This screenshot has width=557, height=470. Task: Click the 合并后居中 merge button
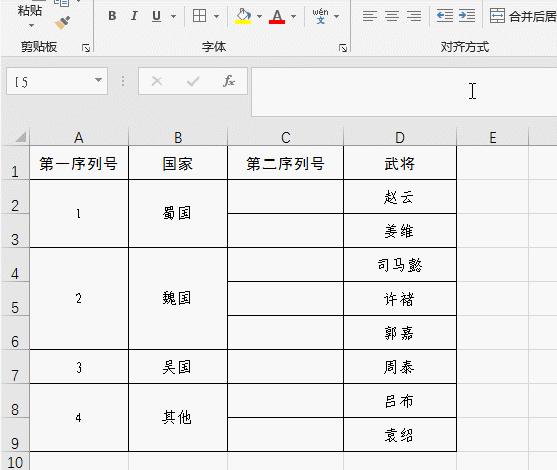[x=523, y=16]
